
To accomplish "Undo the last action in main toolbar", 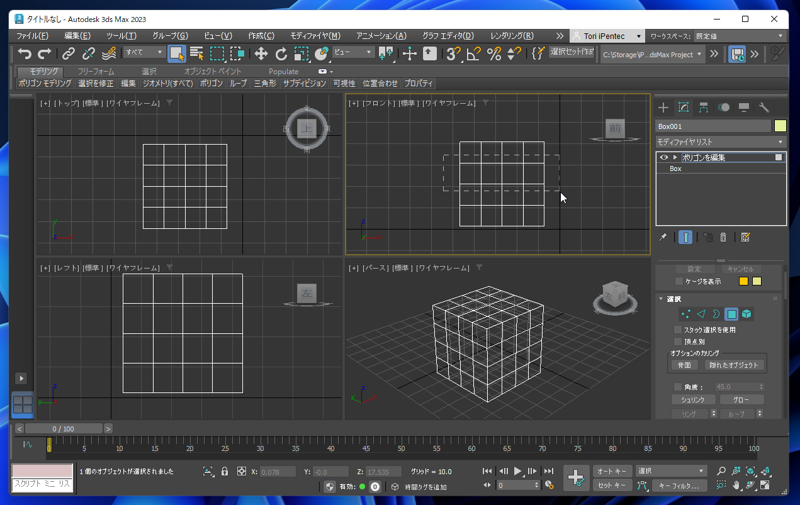I will click(x=24, y=54).
